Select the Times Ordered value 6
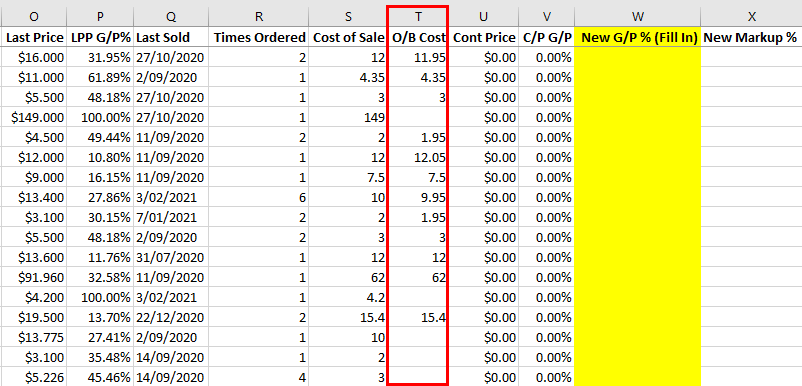This screenshot has height=386, width=802. (259, 197)
